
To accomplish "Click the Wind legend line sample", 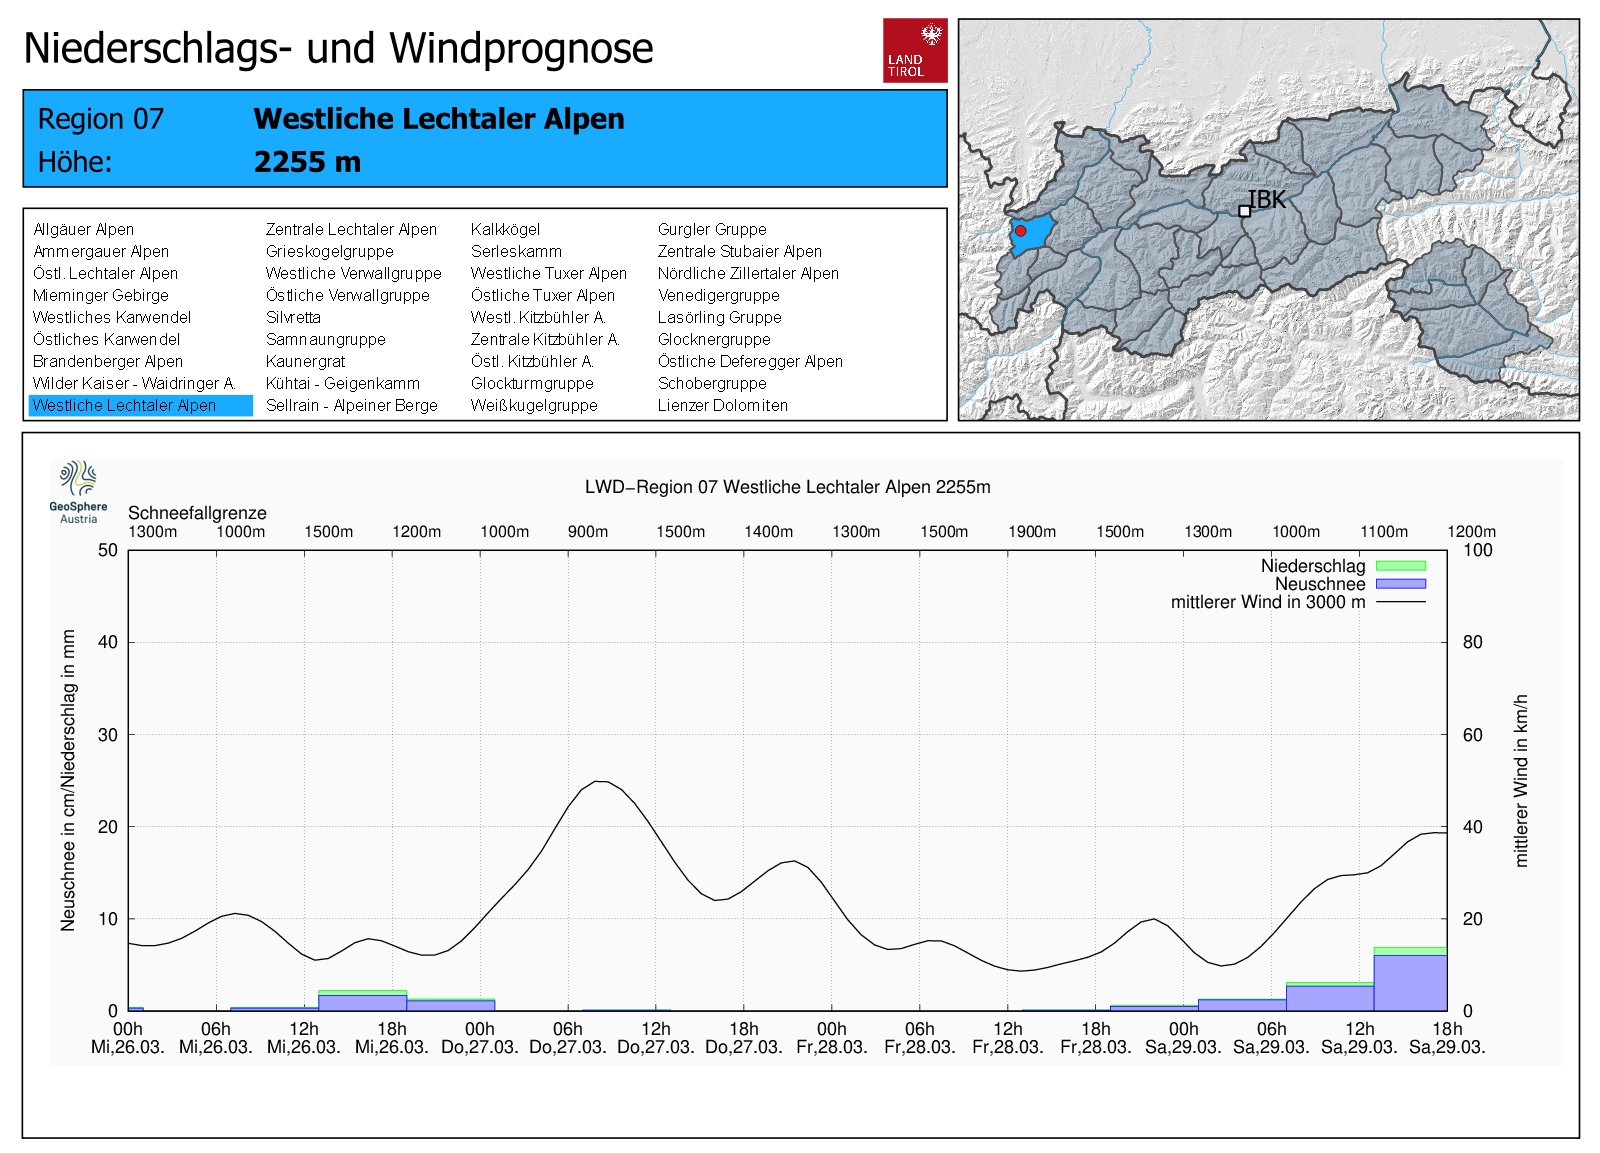I will point(1400,602).
